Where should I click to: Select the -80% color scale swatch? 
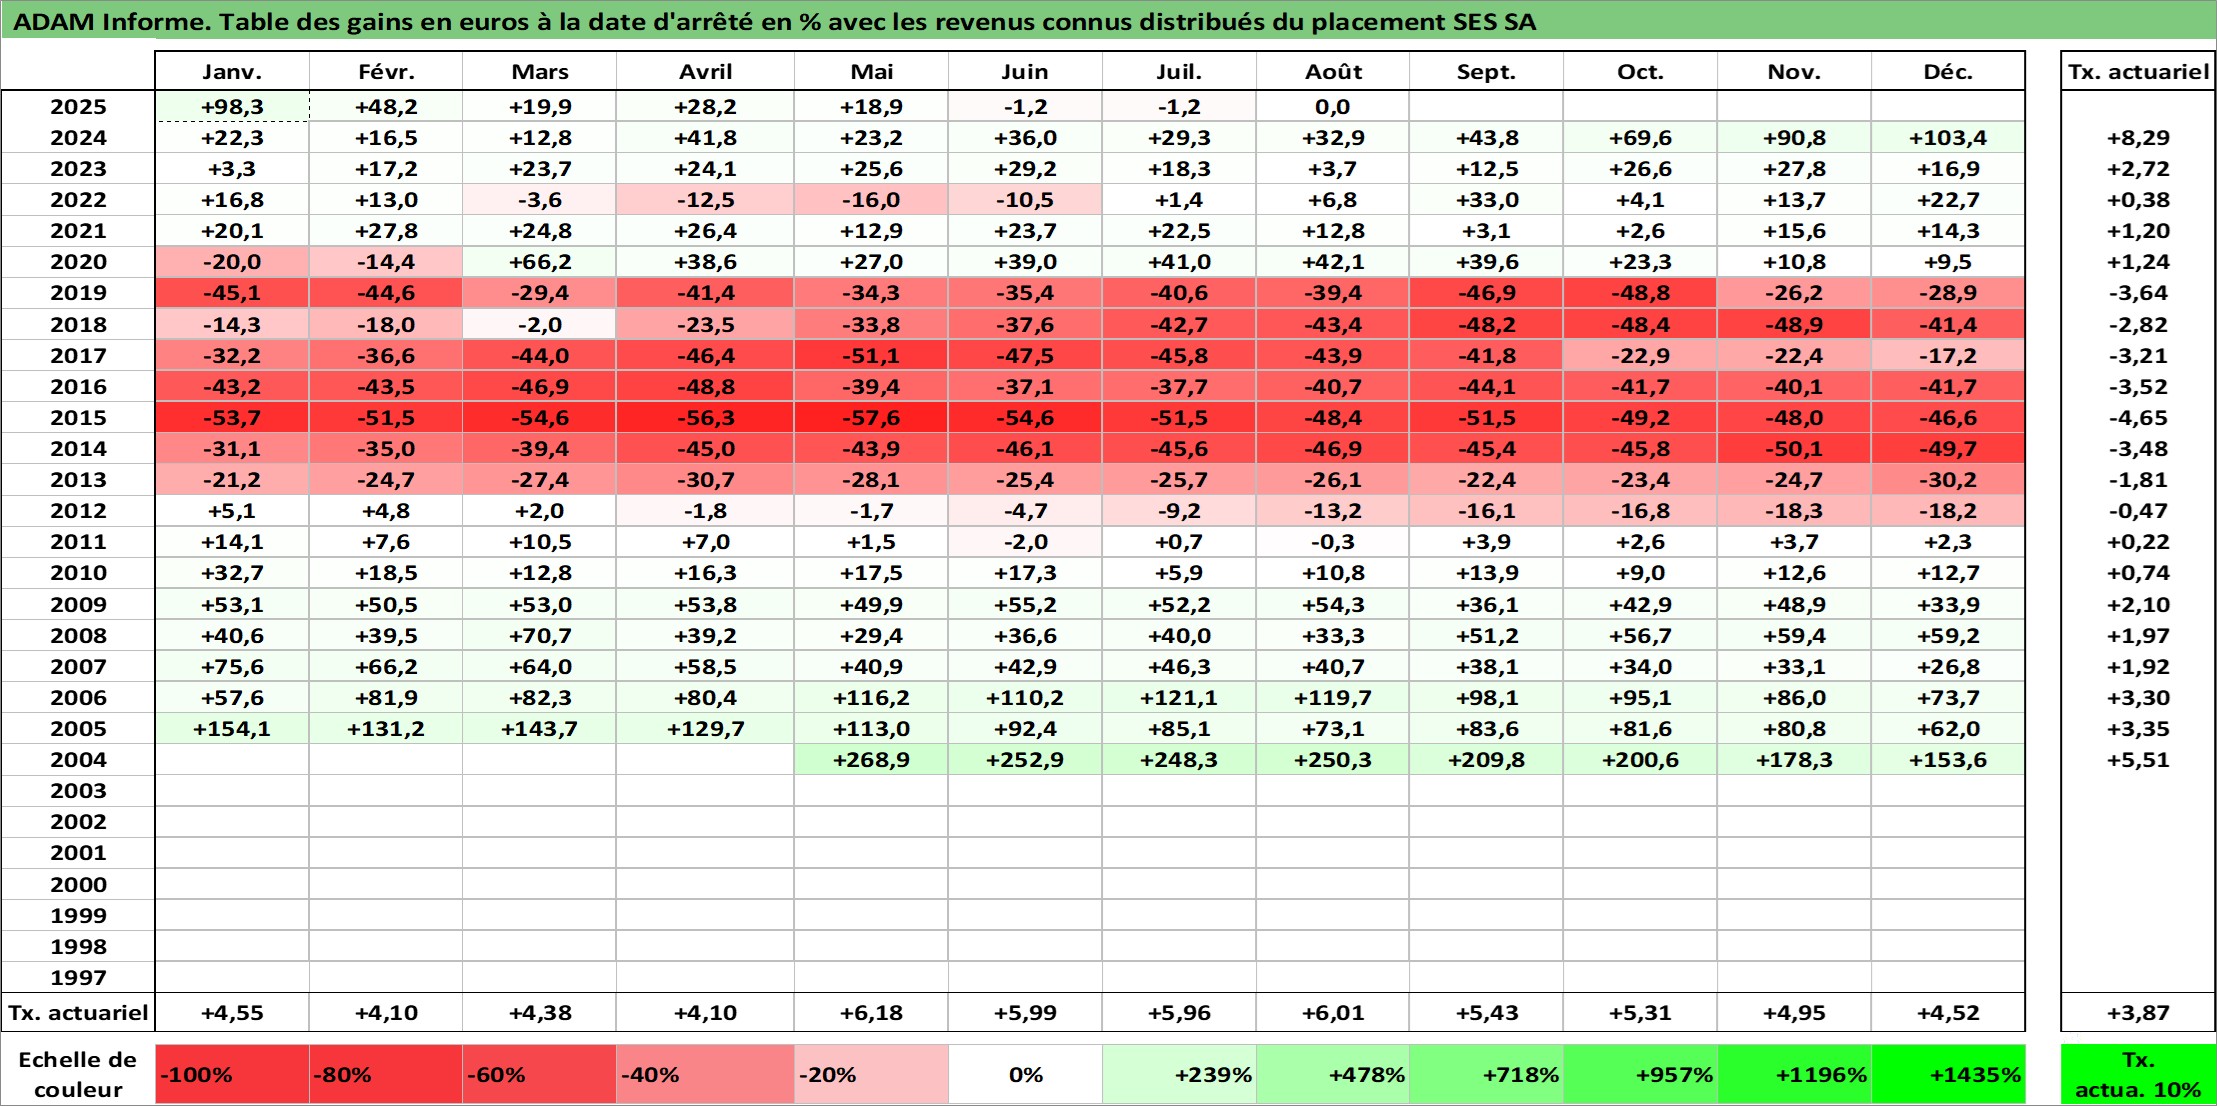(386, 1074)
